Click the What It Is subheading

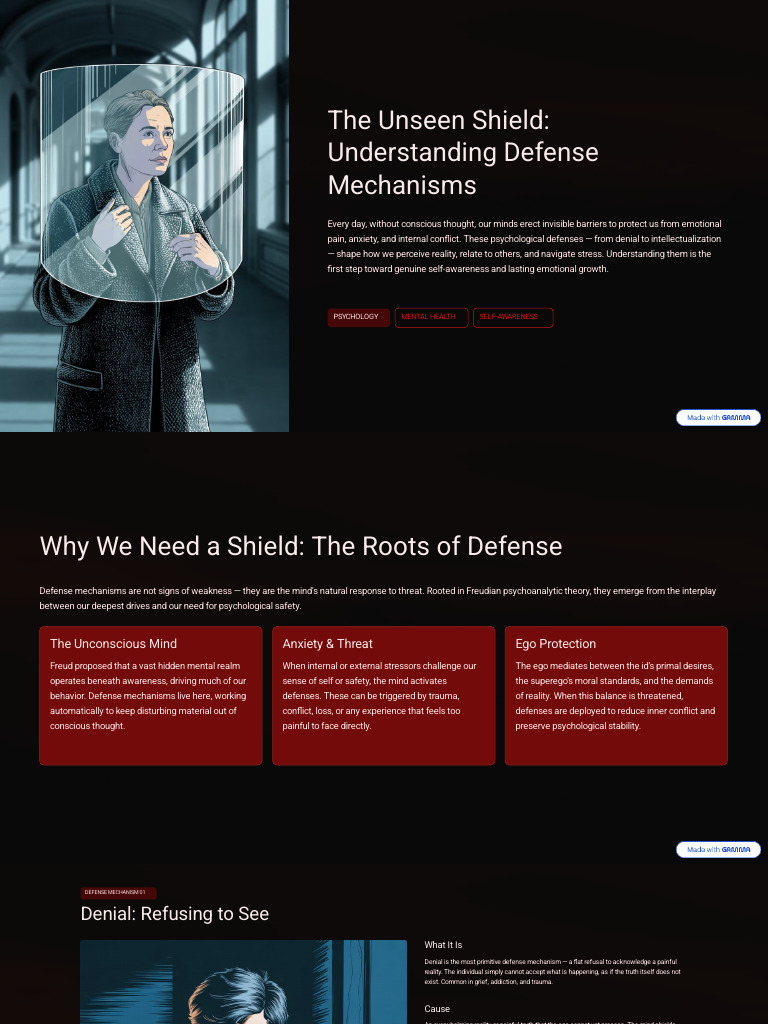point(443,945)
